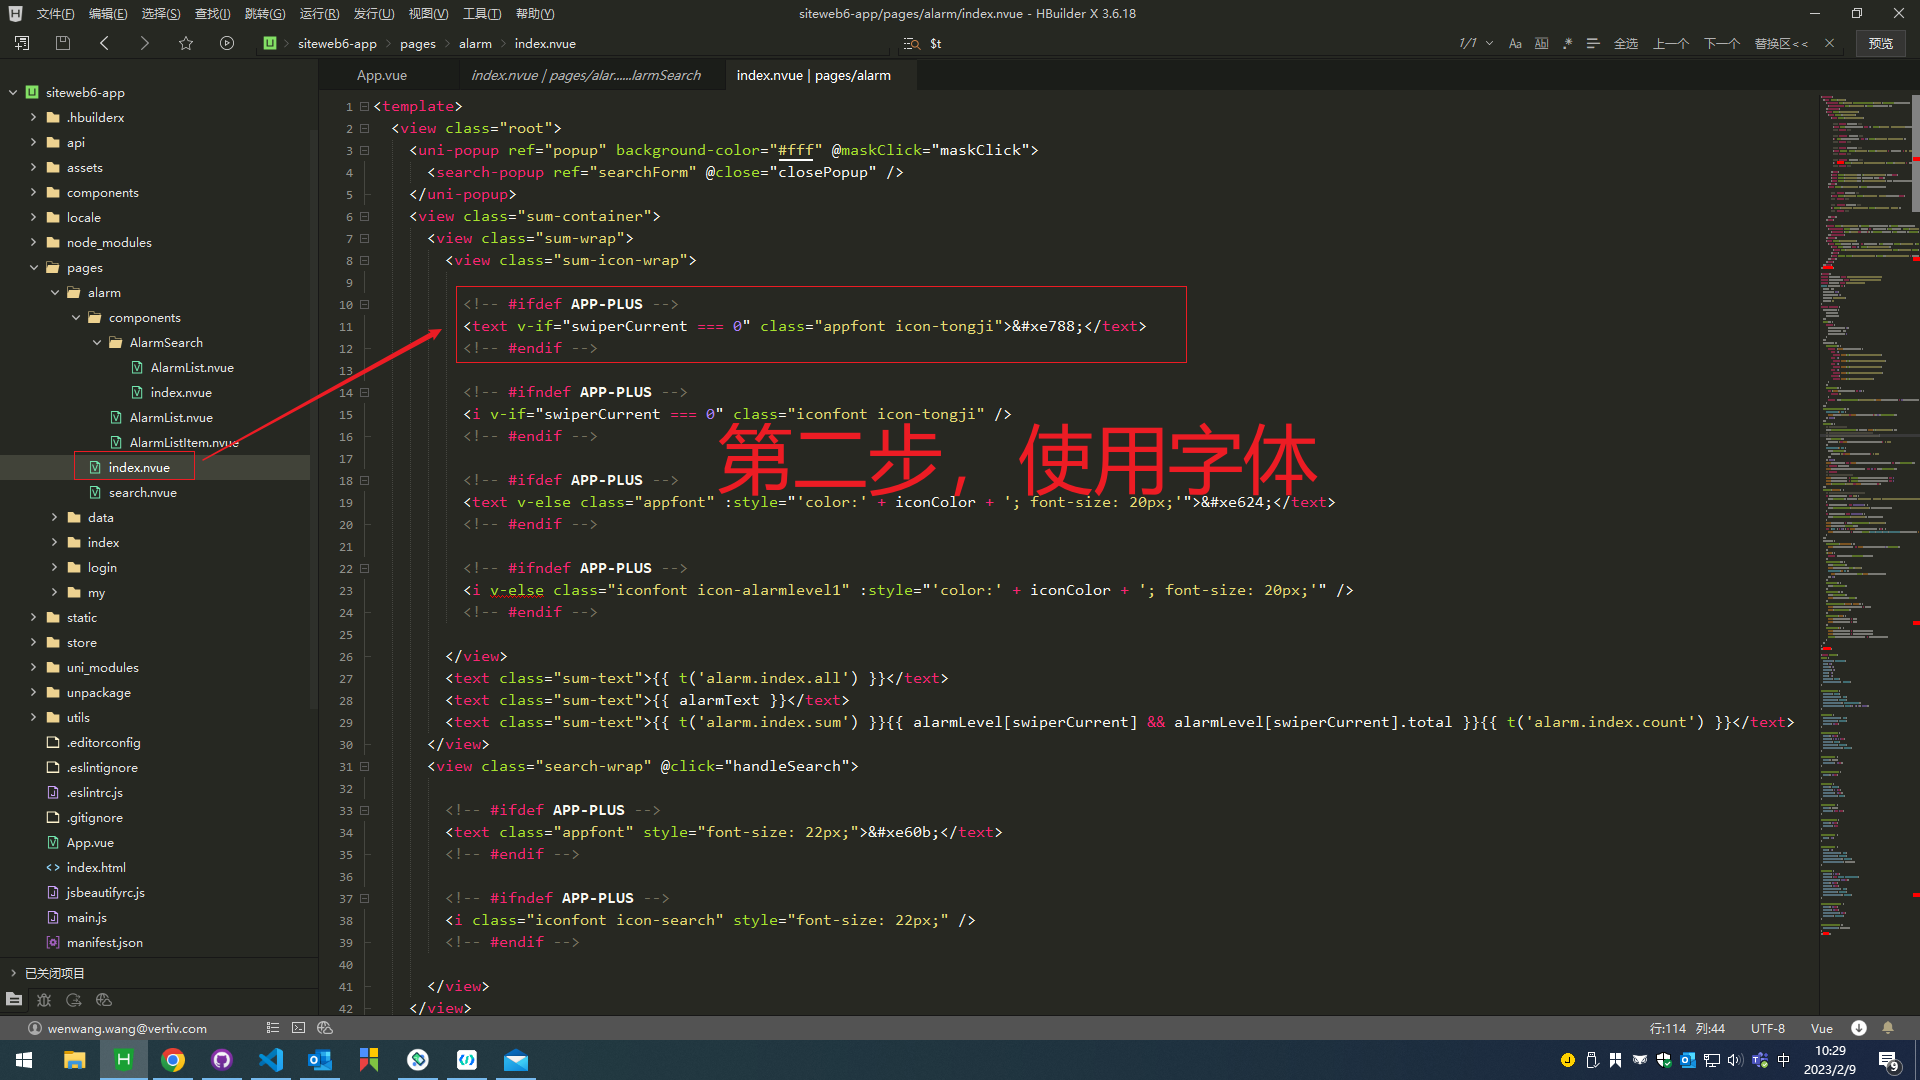Viewport: 1920px width, 1080px height.
Task: Open search.nvue in the file tree
Action: [x=142, y=492]
